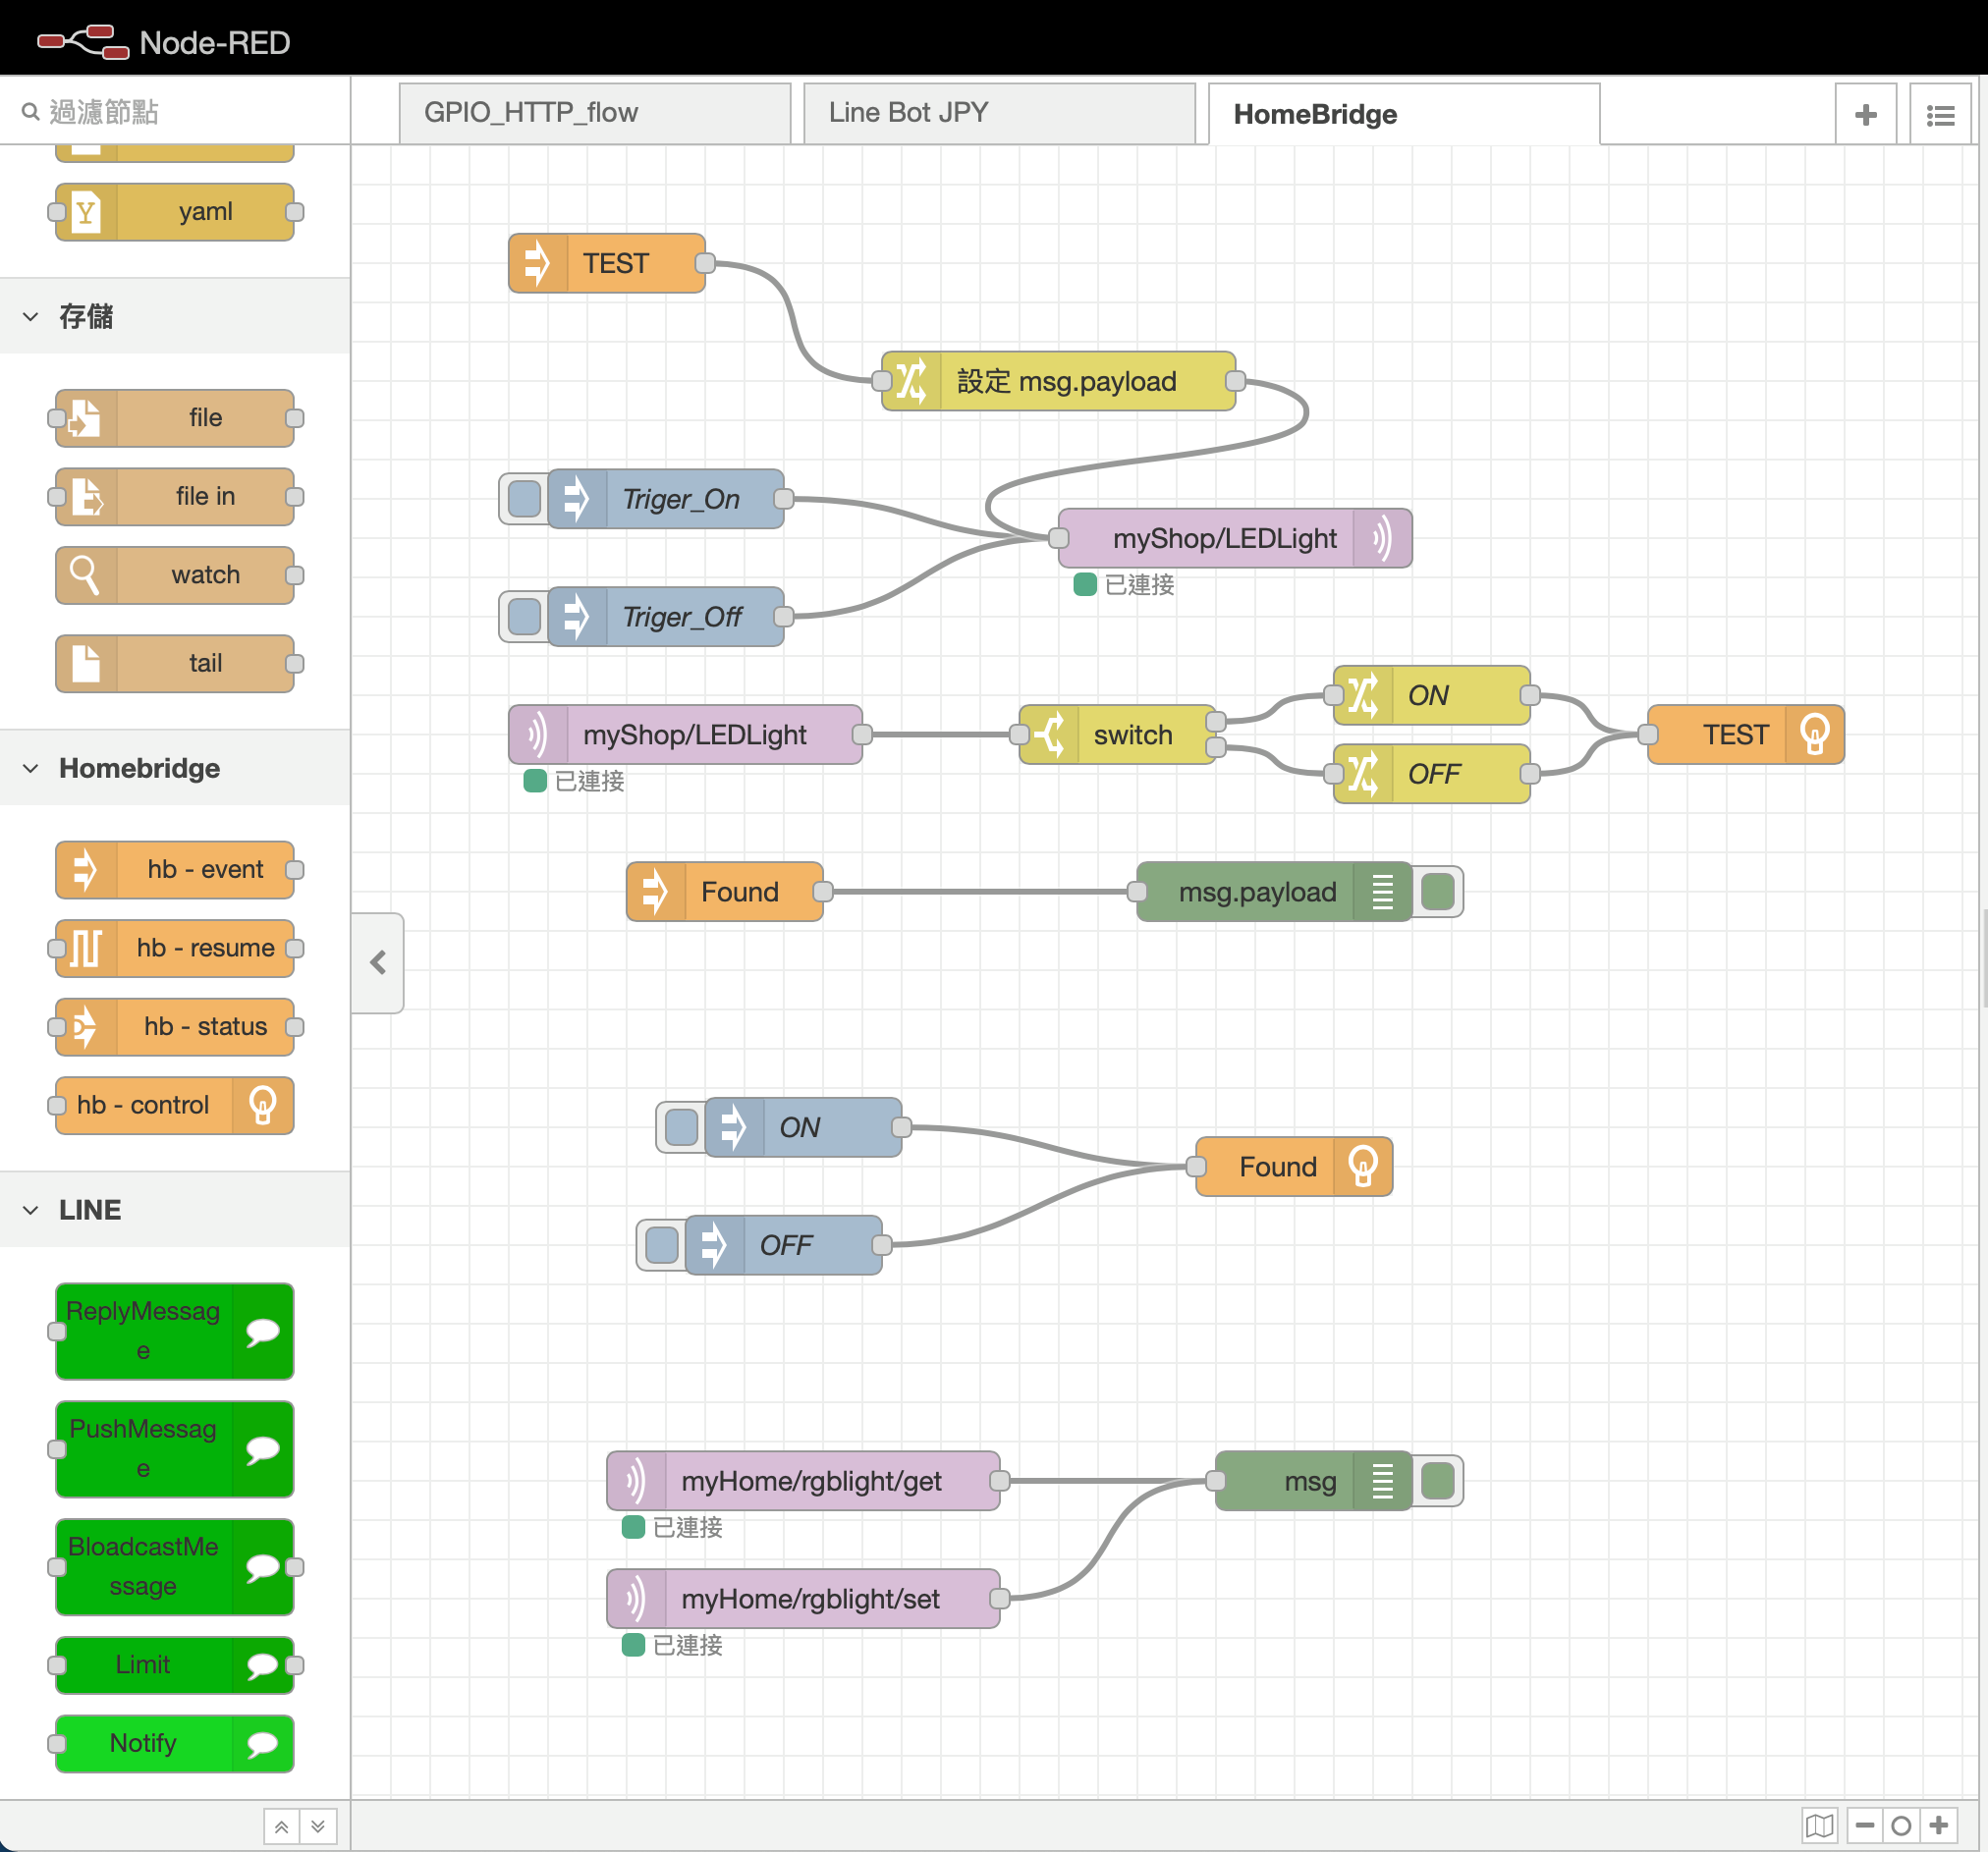Image resolution: width=1988 pixels, height=1852 pixels.
Task: Click the collapse-all palette categories icon
Action: coord(282,1826)
